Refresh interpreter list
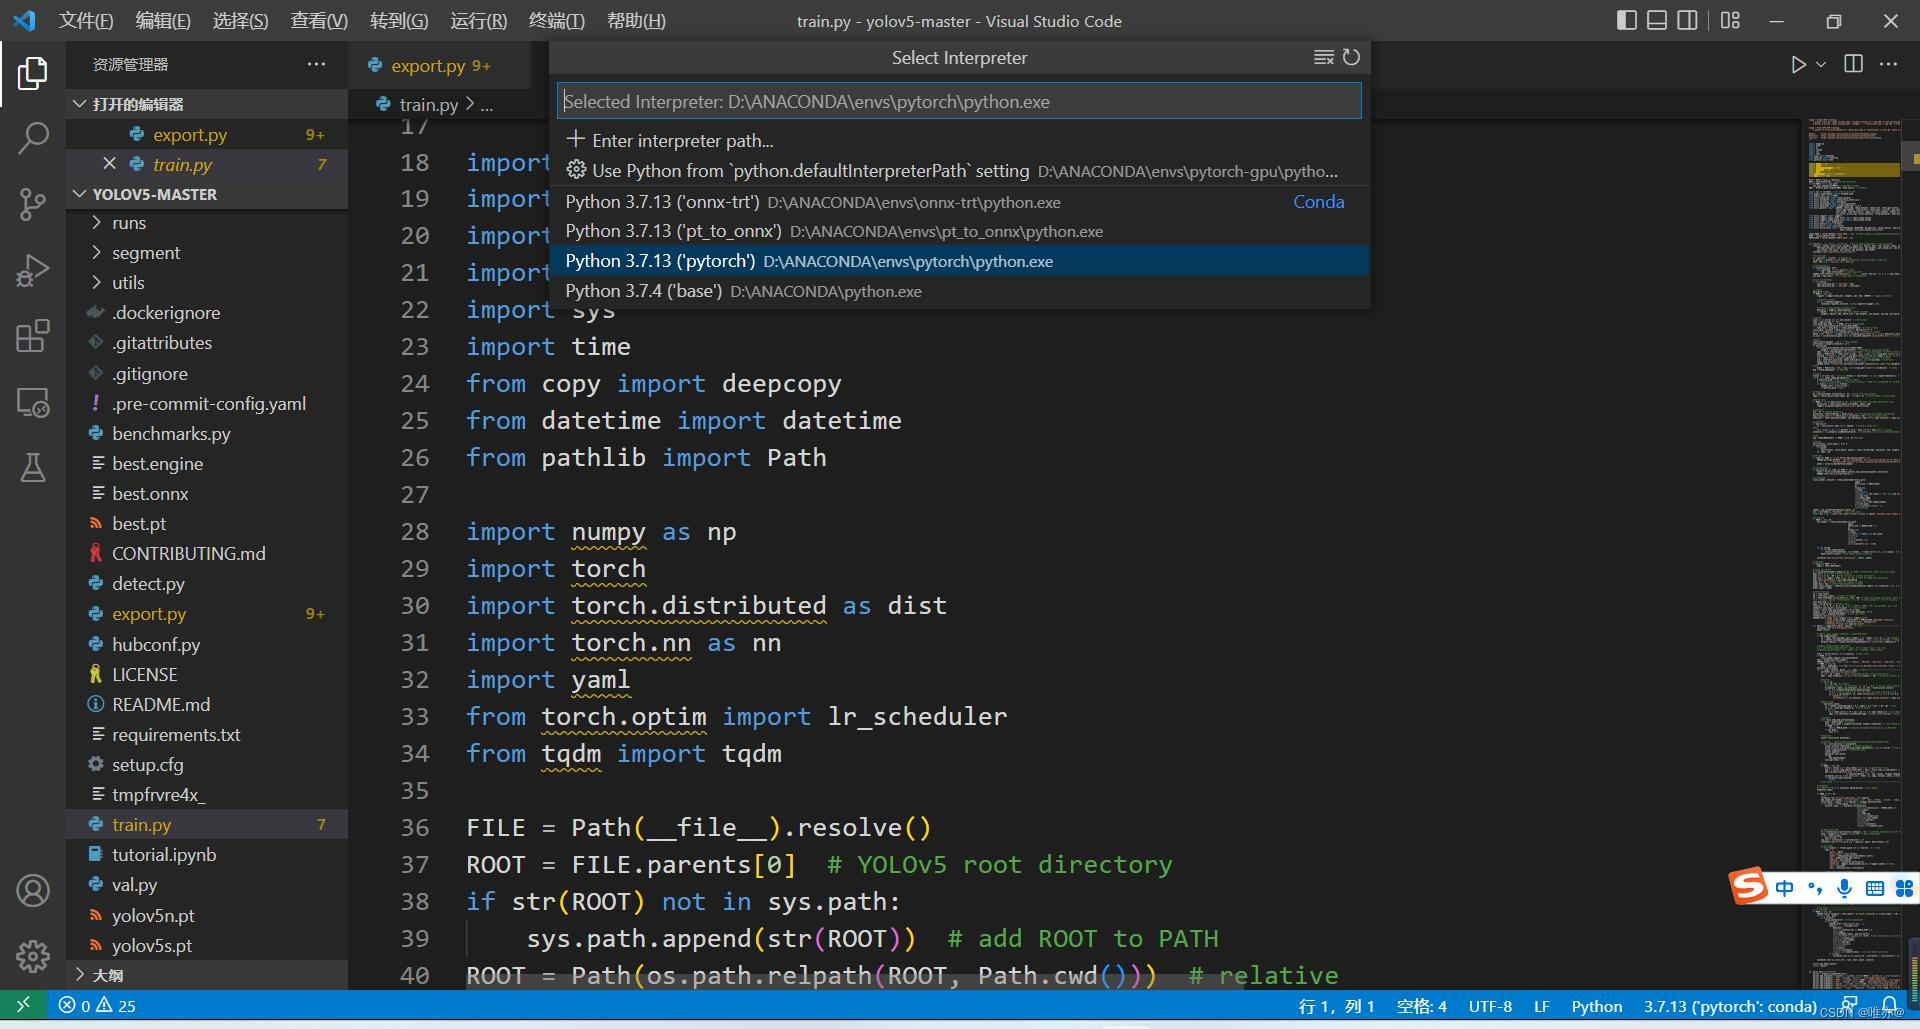The width and height of the screenshot is (1920, 1029). click(1351, 57)
